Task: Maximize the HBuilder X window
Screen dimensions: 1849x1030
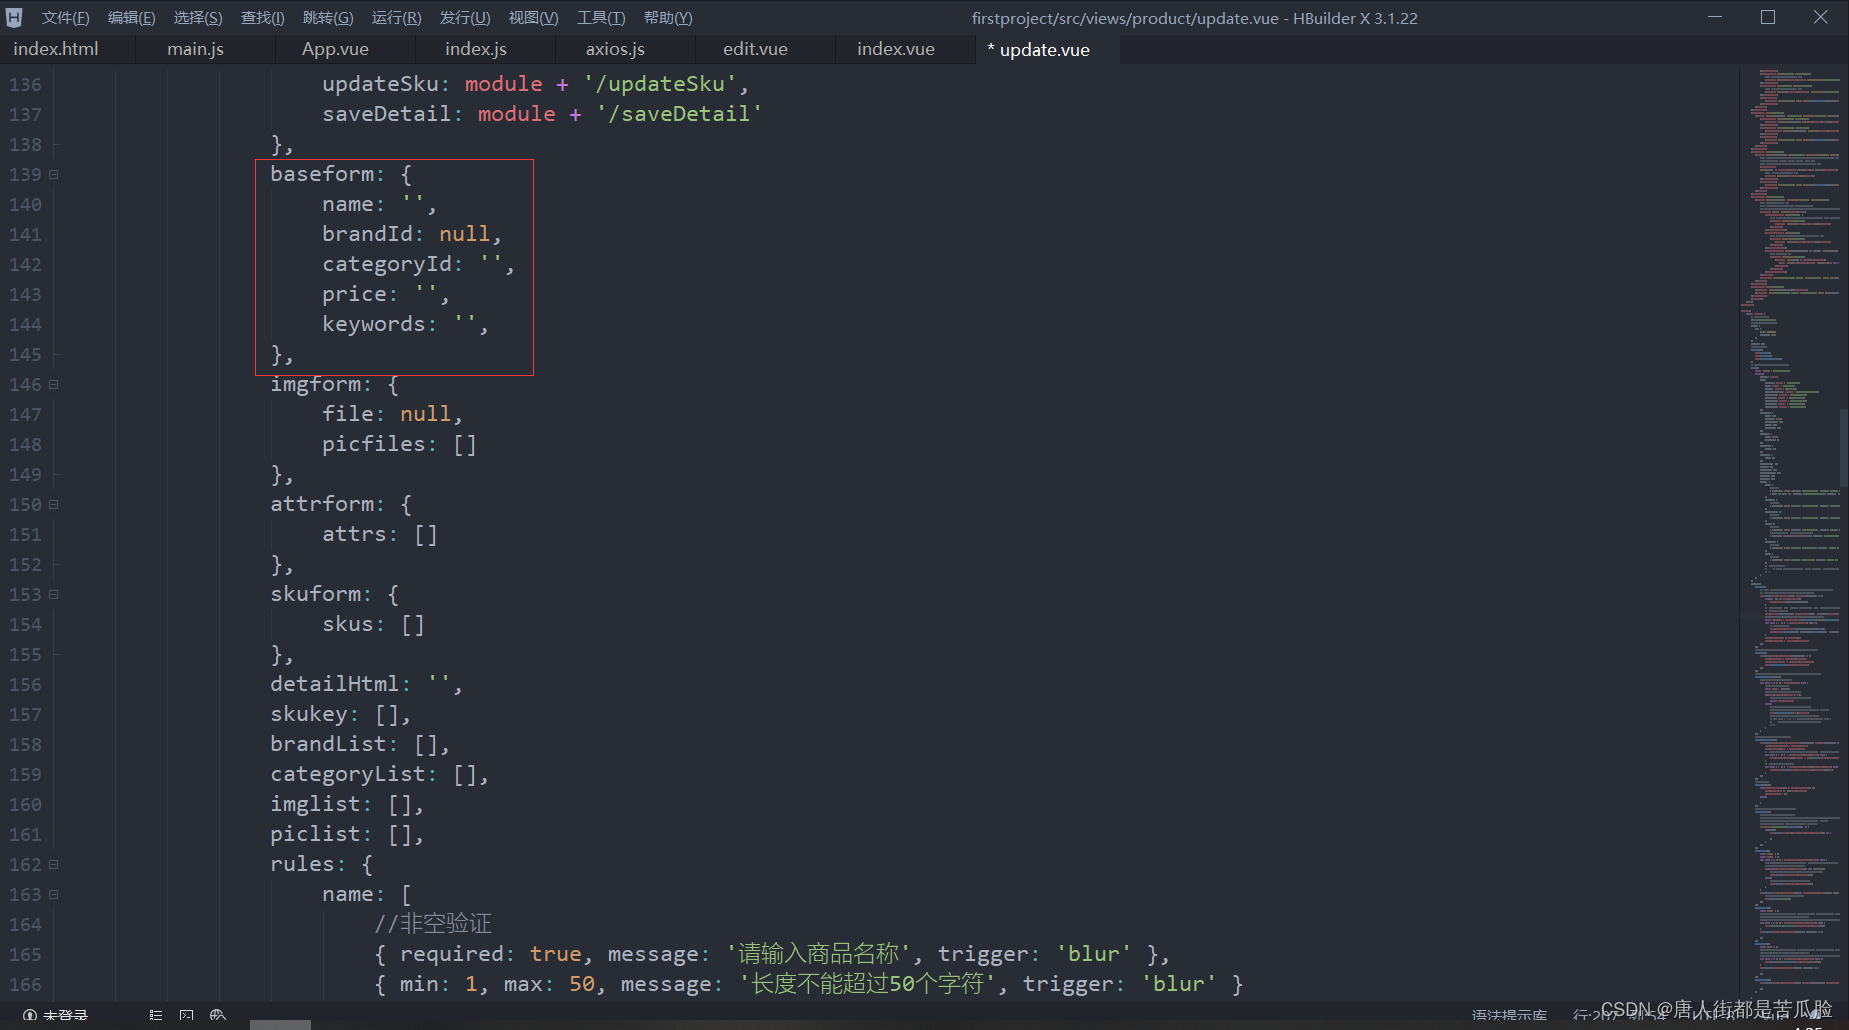Action: (x=1768, y=17)
